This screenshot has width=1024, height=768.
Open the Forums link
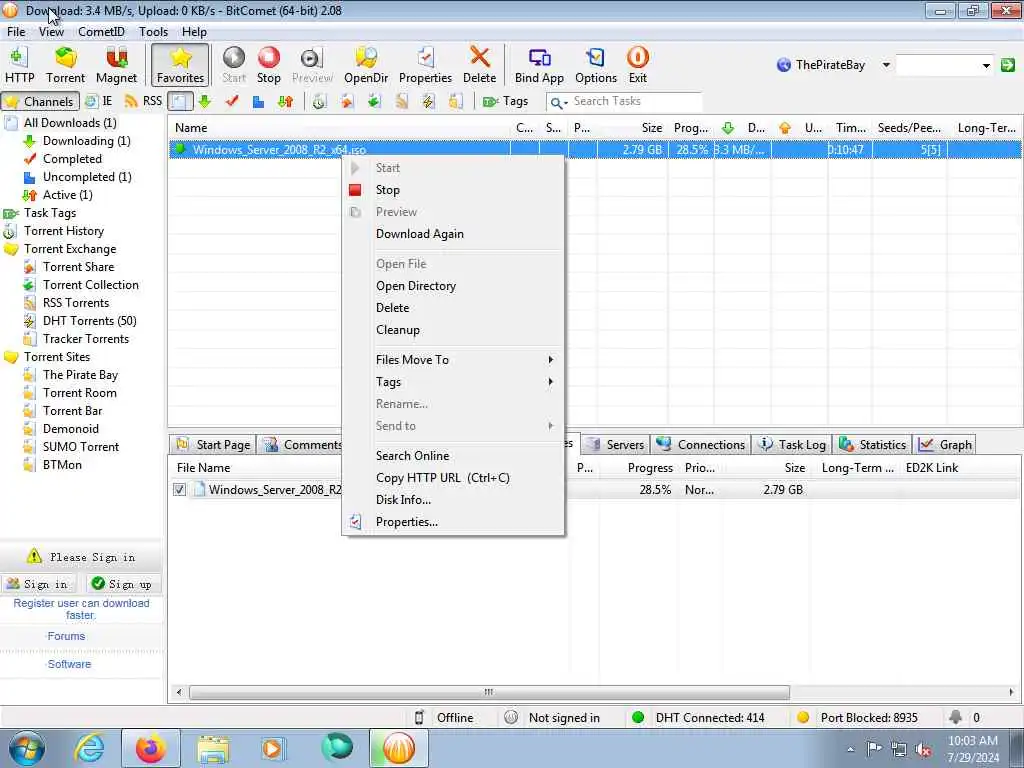pos(66,636)
